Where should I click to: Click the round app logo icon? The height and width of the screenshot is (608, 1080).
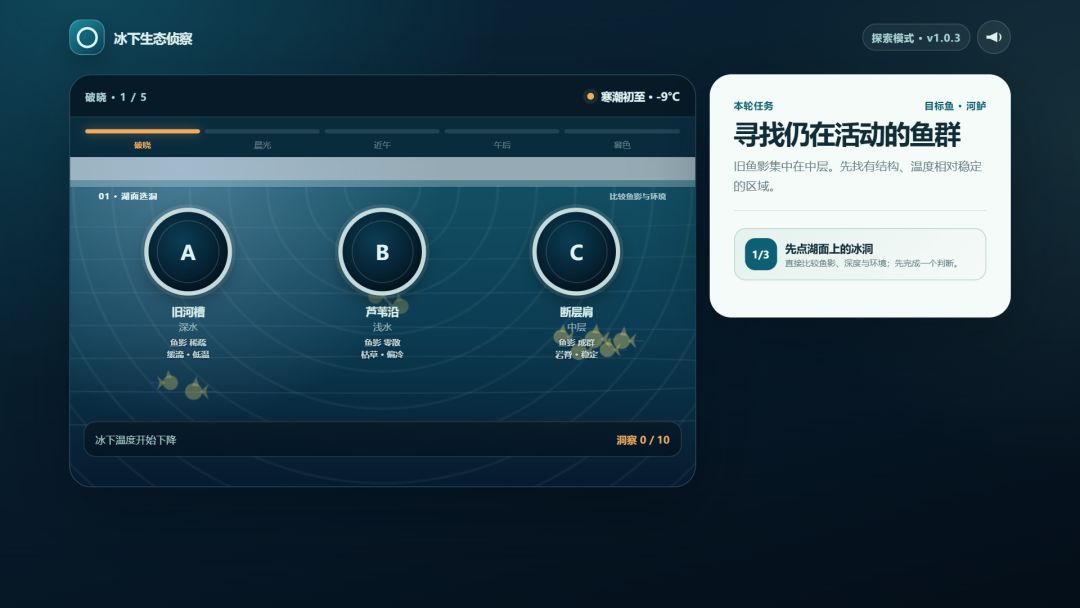tap(87, 37)
